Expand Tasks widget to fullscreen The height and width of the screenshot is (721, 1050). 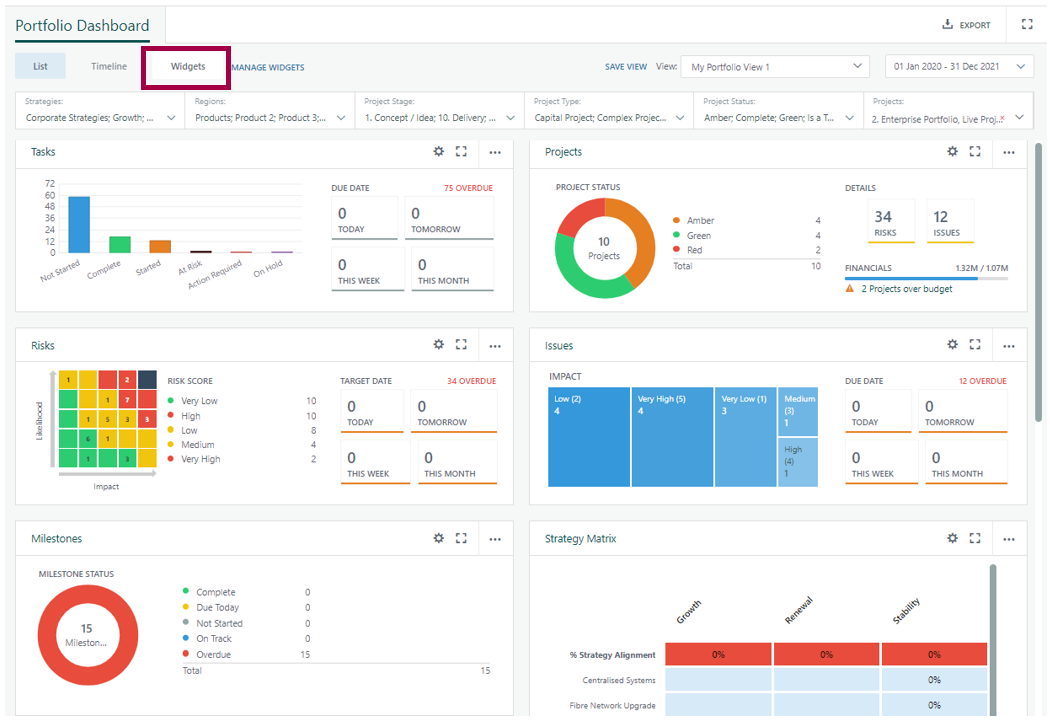tap(461, 151)
